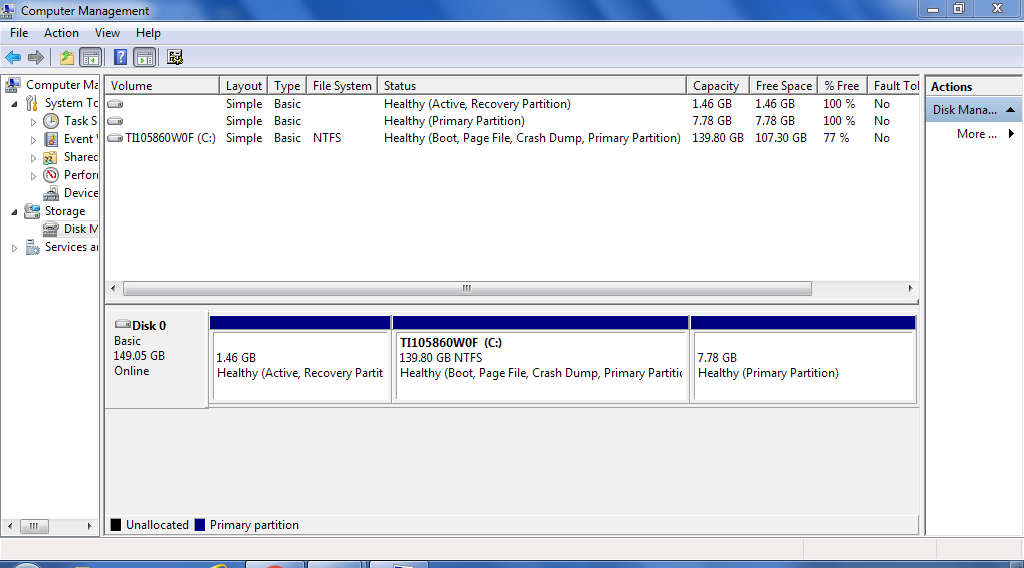This screenshot has width=1024, height=568.
Task: Select Disk Management tree icon
Action: pos(51,229)
